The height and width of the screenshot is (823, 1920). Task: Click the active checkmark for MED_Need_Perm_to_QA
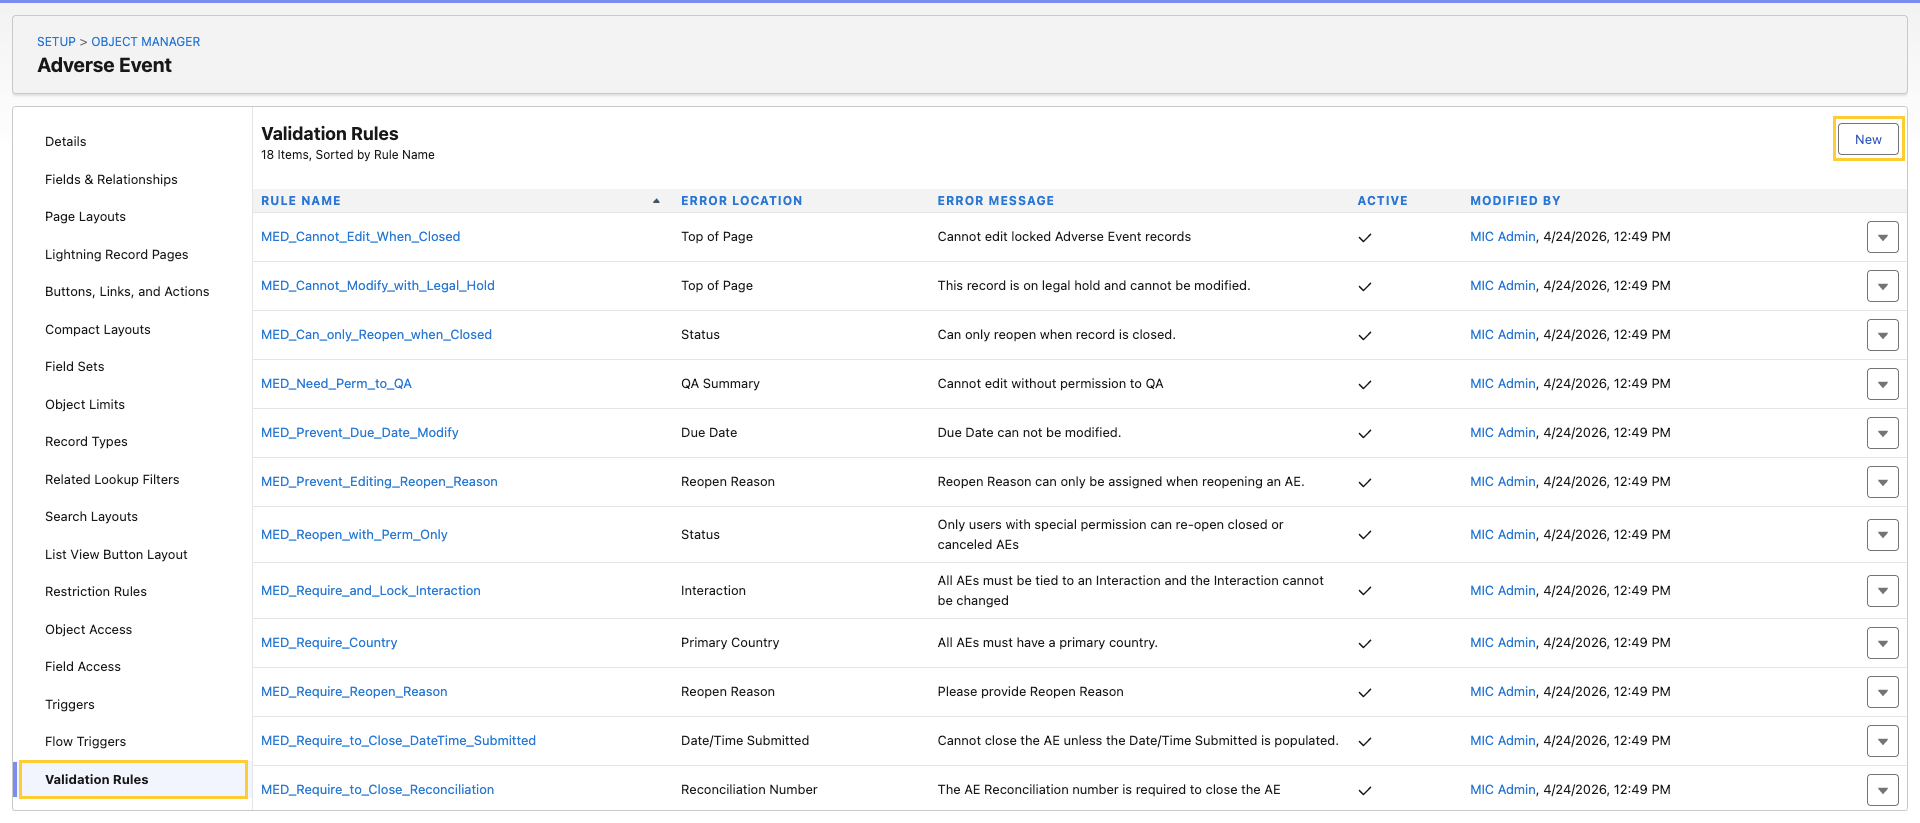point(1365,385)
